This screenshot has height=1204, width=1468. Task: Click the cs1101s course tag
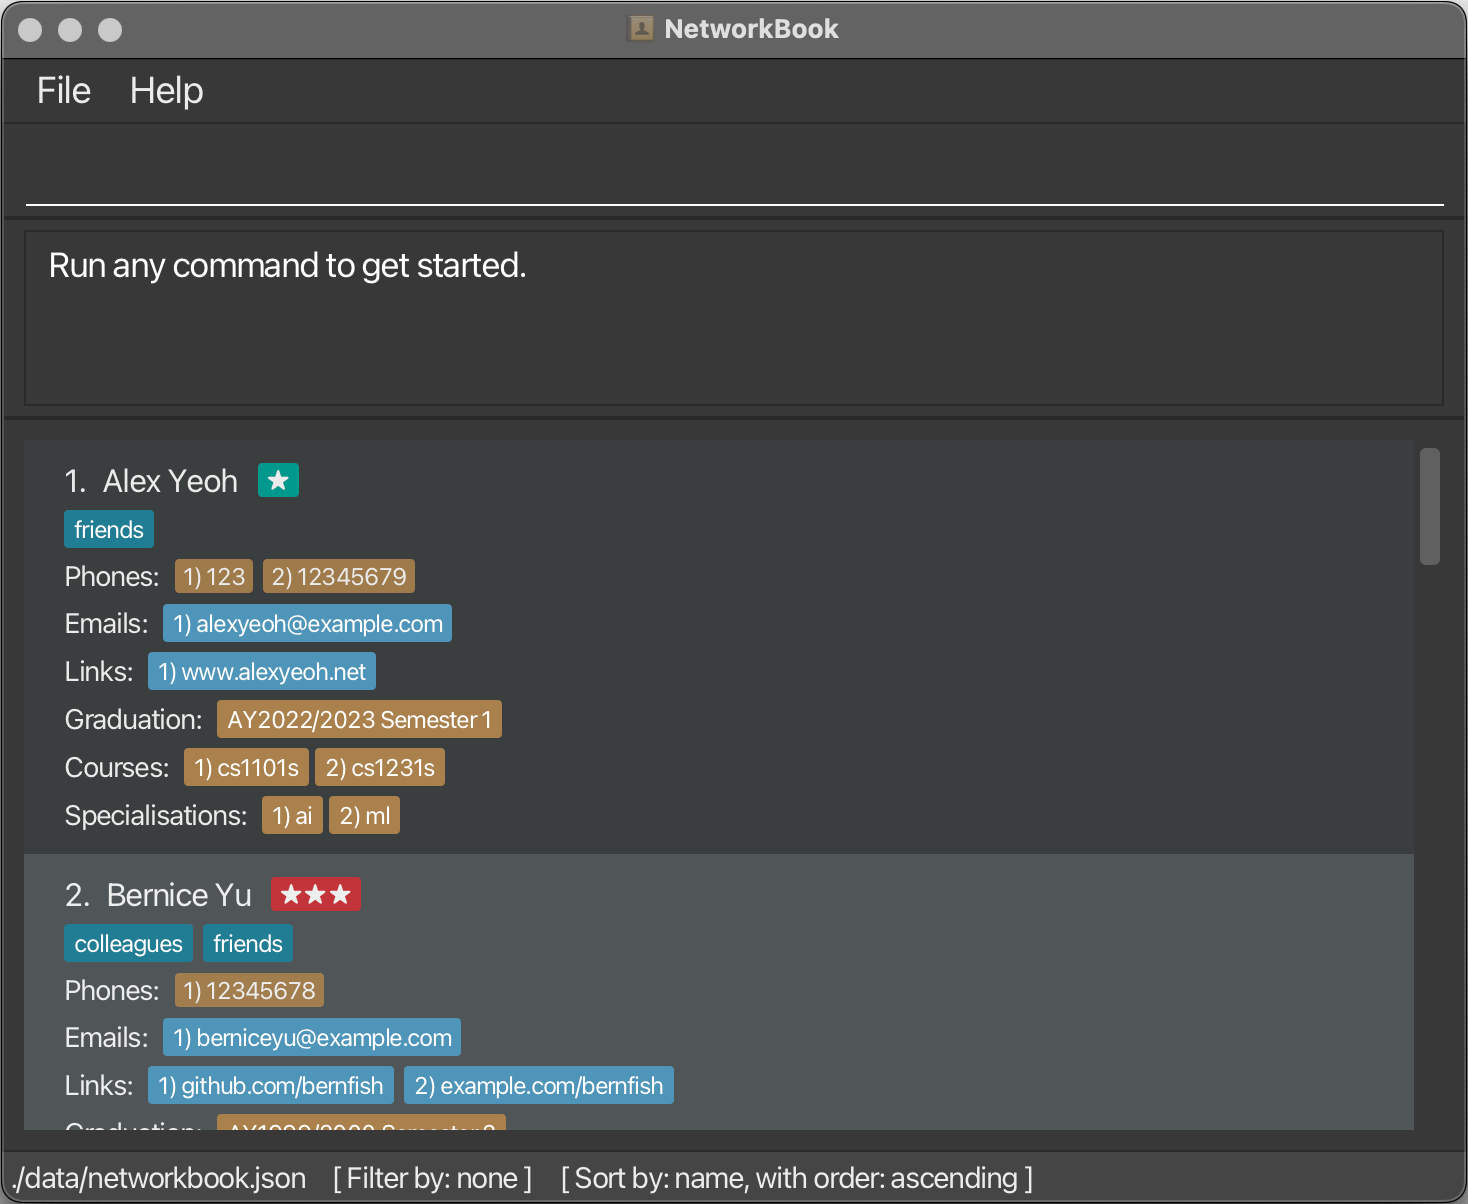click(x=246, y=767)
